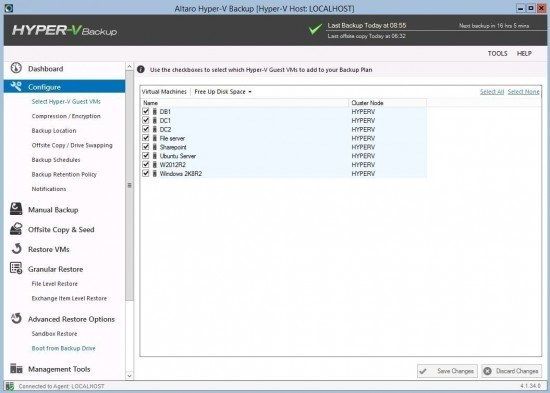The image size is (550, 393).
Task: Click the Next backup countdown text
Action: click(x=494, y=26)
